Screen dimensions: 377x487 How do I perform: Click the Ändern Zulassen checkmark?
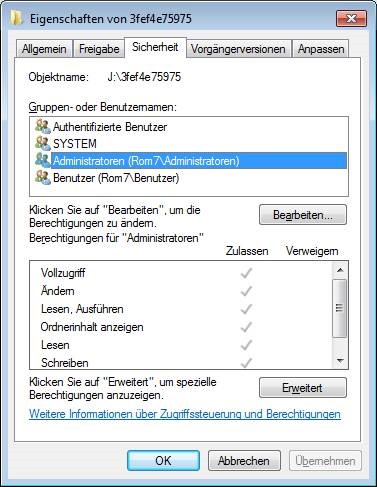point(246,291)
